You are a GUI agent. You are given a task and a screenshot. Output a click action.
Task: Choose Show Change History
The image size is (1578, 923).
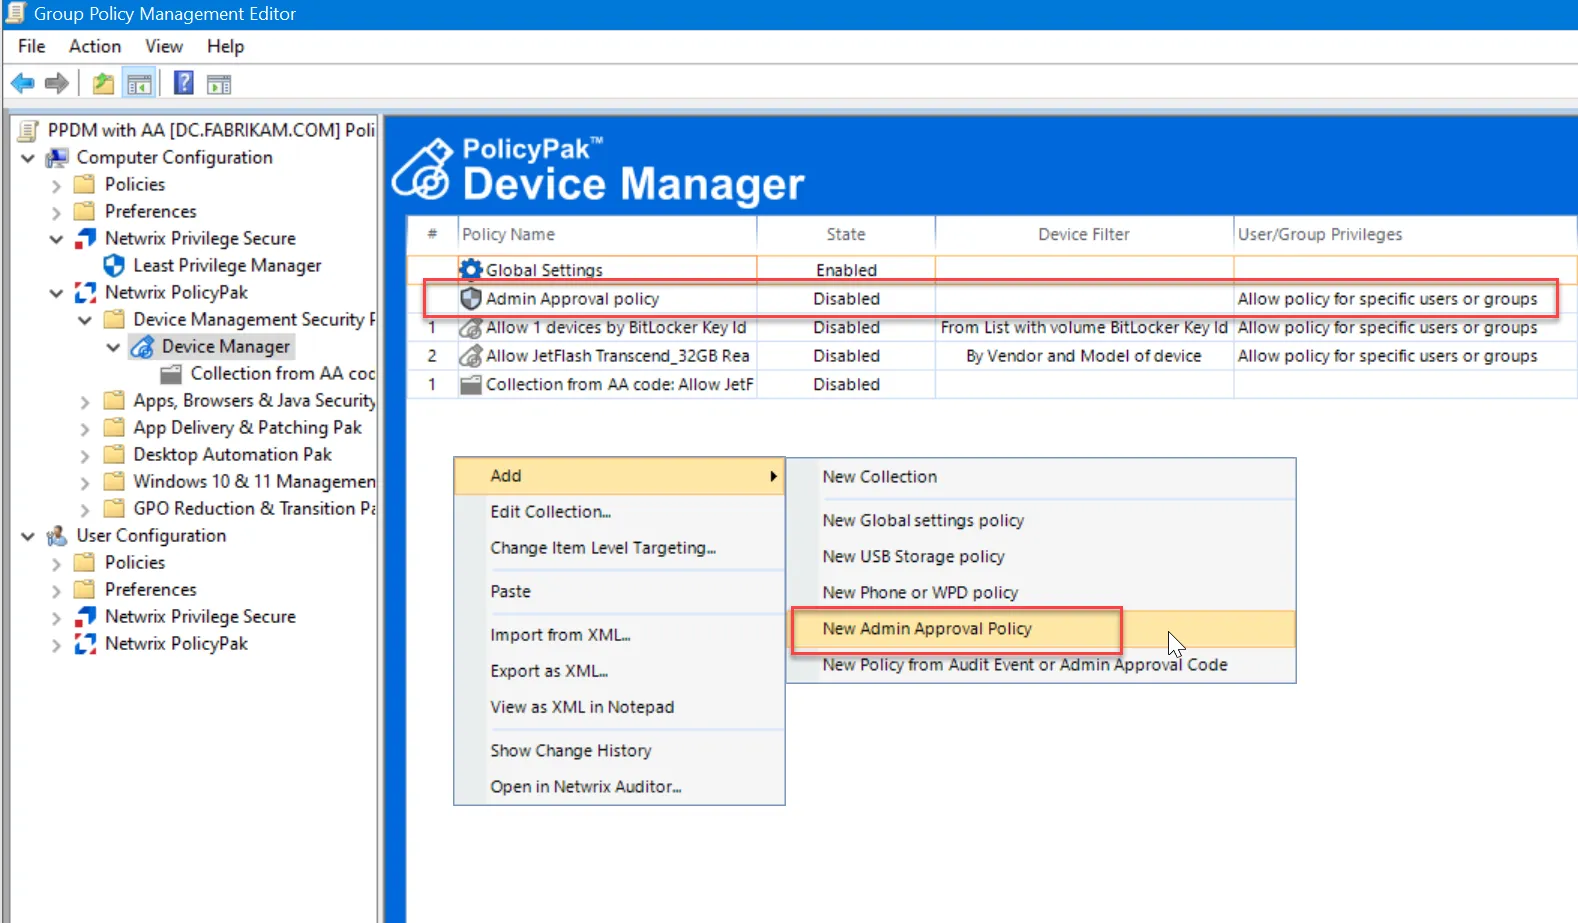pos(619,751)
